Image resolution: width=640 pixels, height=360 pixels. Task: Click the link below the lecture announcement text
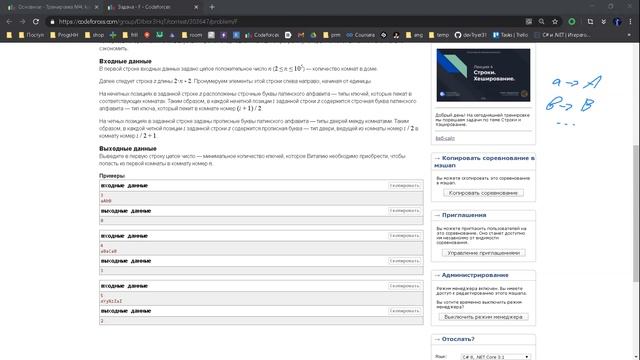point(445,138)
